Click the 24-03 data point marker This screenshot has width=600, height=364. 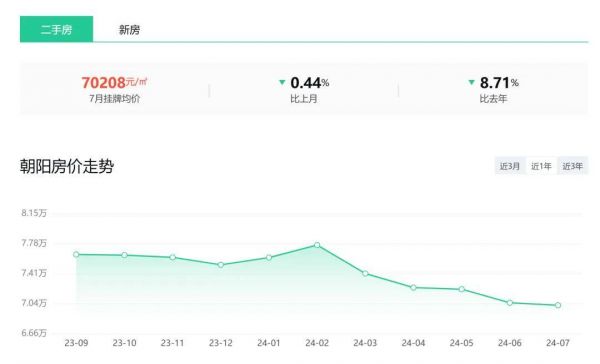tap(365, 274)
